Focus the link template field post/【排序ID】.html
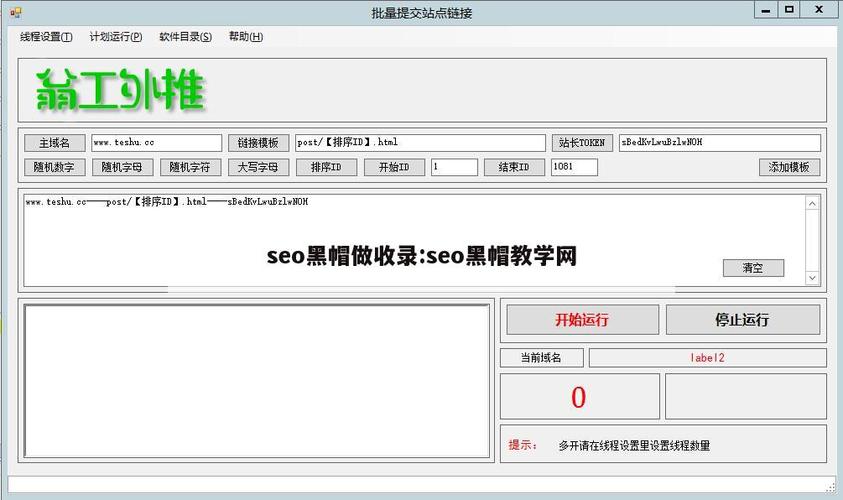The height and width of the screenshot is (500, 843). point(420,142)
